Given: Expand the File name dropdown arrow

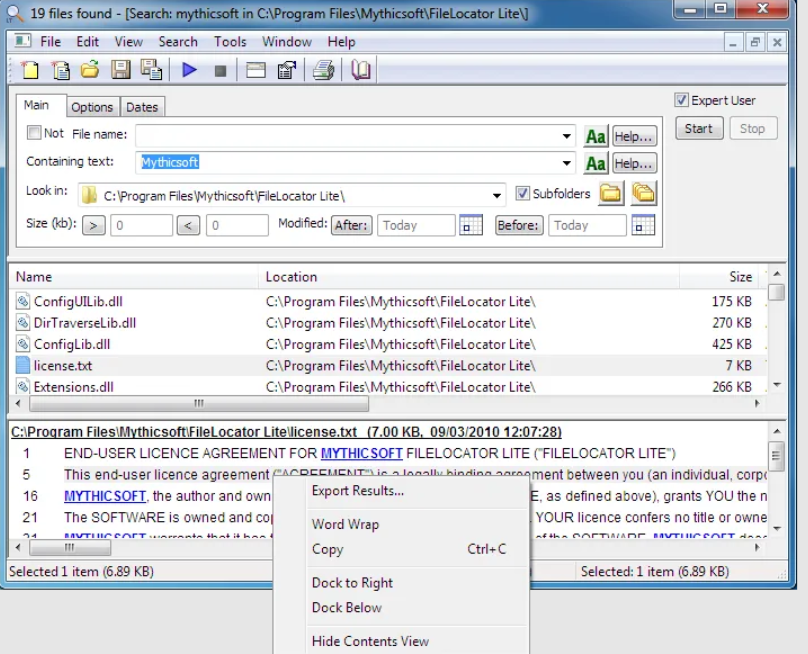Looking at the screenshot, I should click(x=566, y=137).
